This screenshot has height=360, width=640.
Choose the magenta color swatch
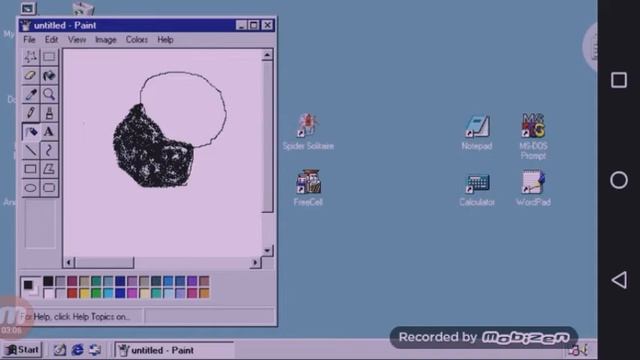coord(132,293)
